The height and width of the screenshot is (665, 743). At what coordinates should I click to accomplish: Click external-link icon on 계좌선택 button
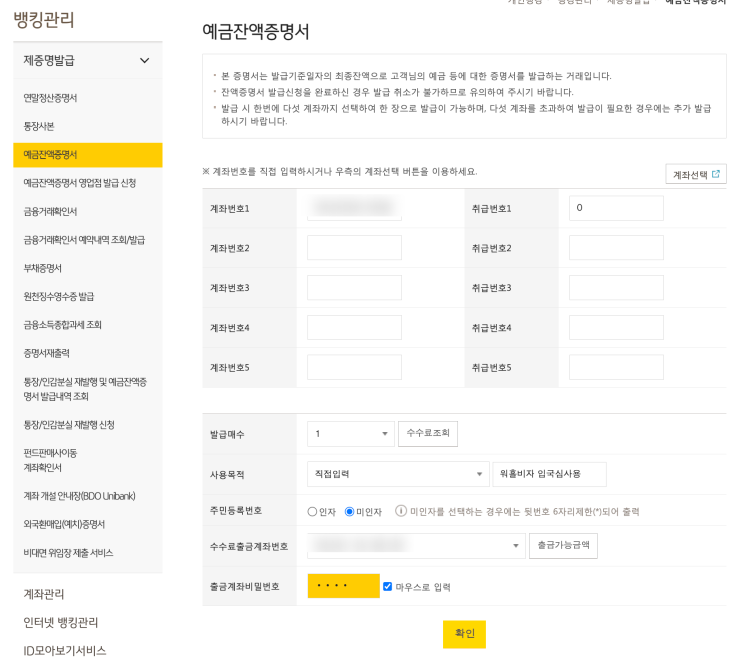point(716,174)
